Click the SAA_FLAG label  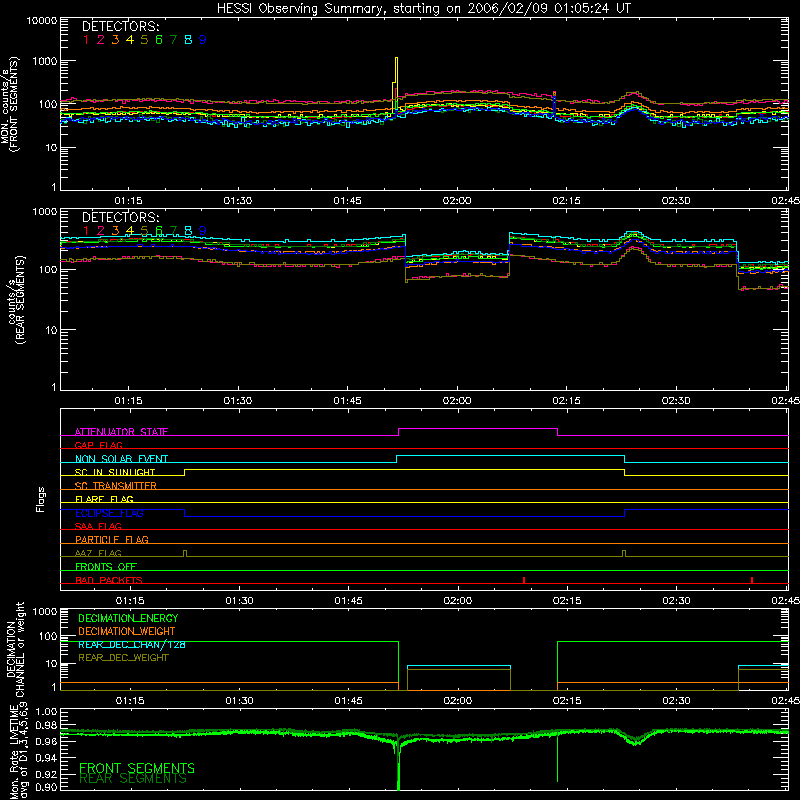click(98, 526)
